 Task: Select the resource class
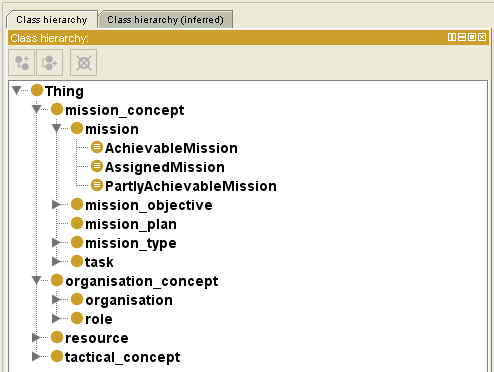97,338
